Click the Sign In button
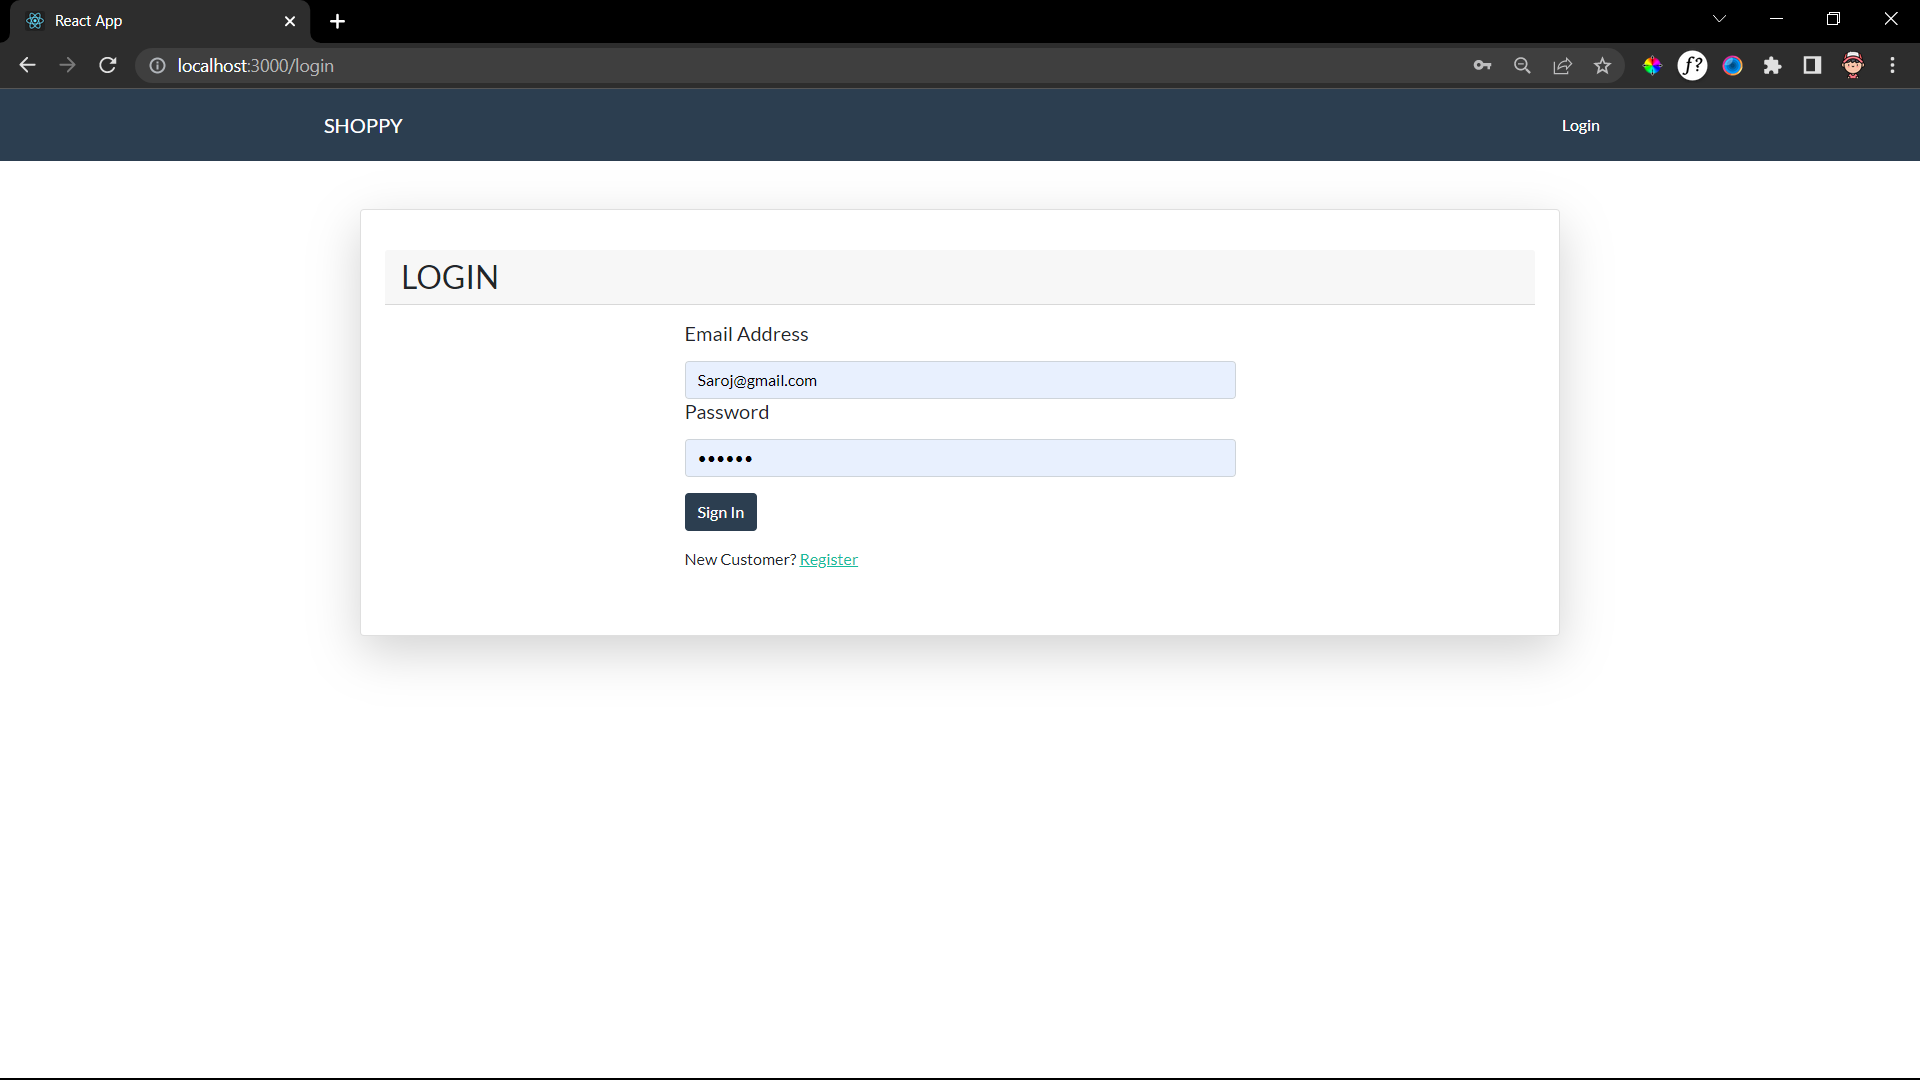 [x=720, y=512]
